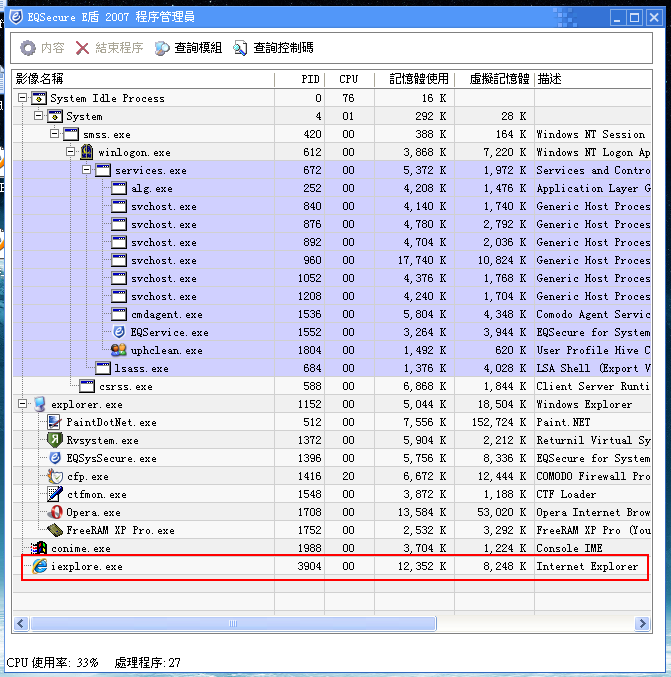Screen dimensions: 671x677
Task: Select svchost.exe row with PID 1052
Action: coord(332,278)
